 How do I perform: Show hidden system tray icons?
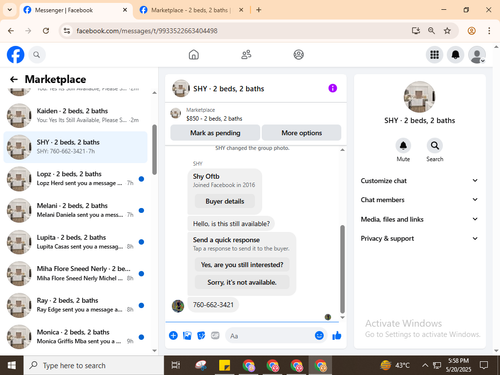(x=425, y=365)
